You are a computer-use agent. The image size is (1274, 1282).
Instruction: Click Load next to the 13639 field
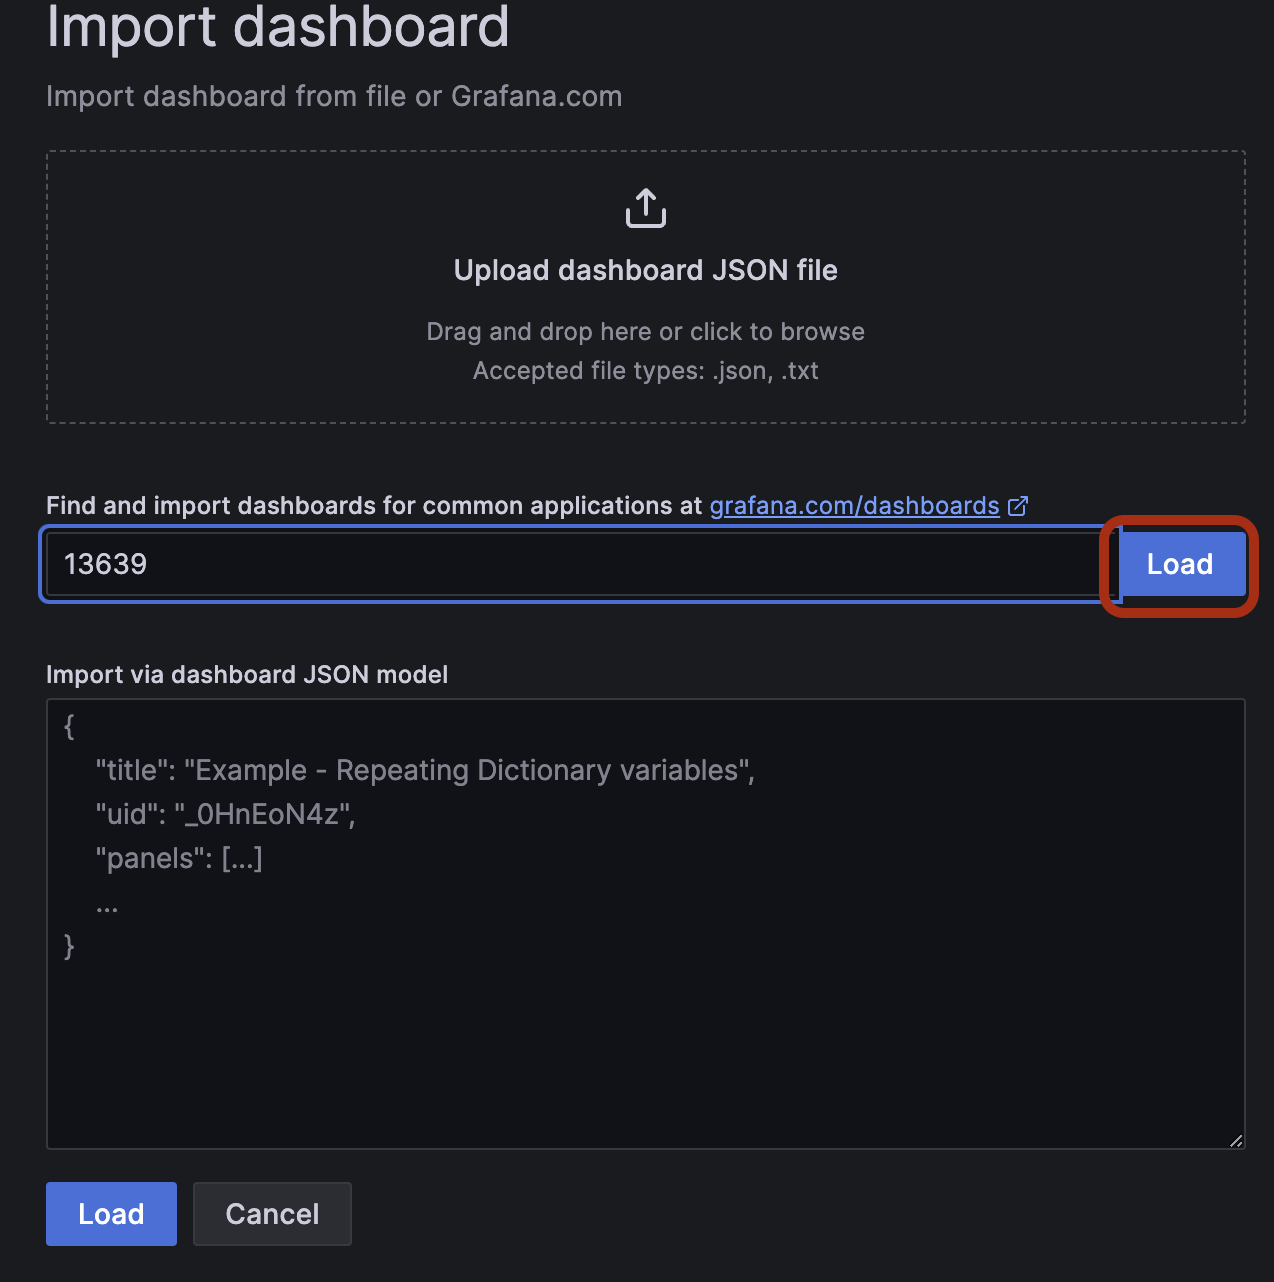(x=1181, y=564)
